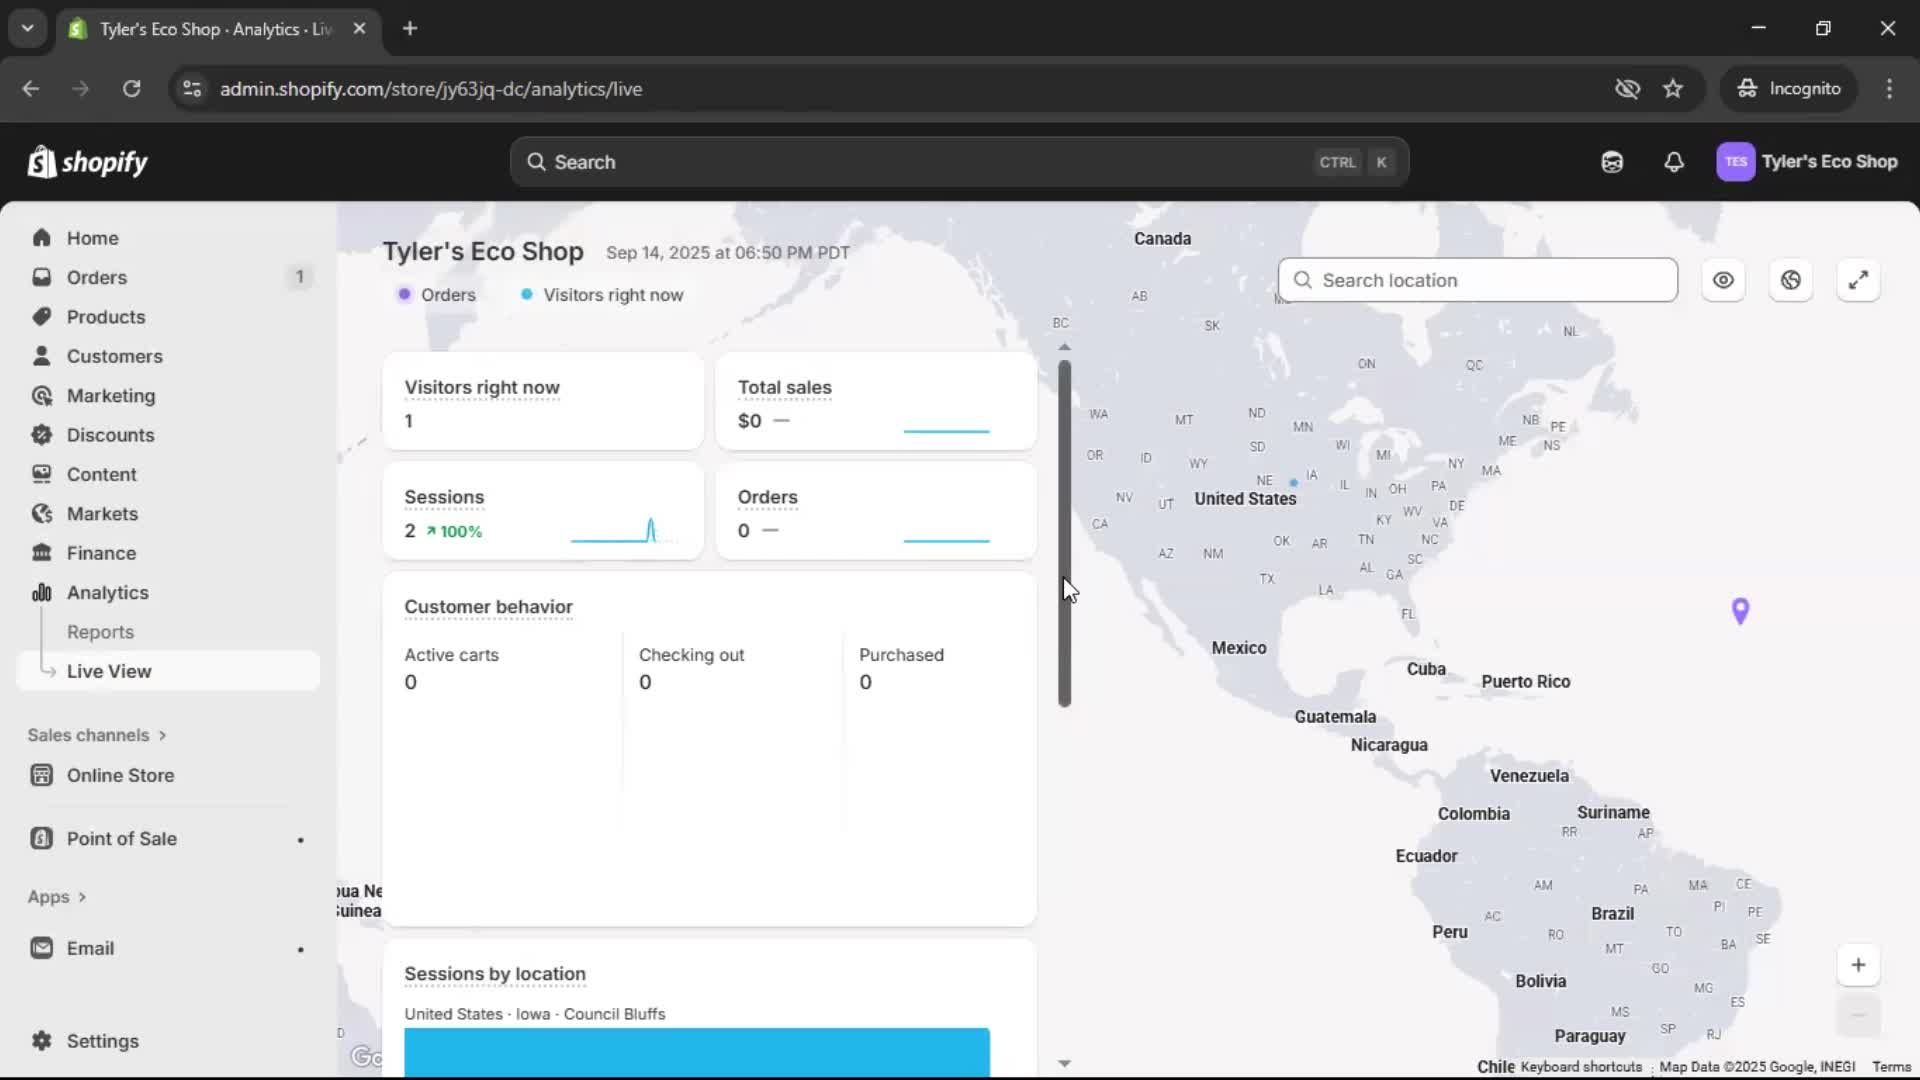Click the tracking protection eye icon
Viewport: 1920px width, 1080px height.
(1627, 89)
